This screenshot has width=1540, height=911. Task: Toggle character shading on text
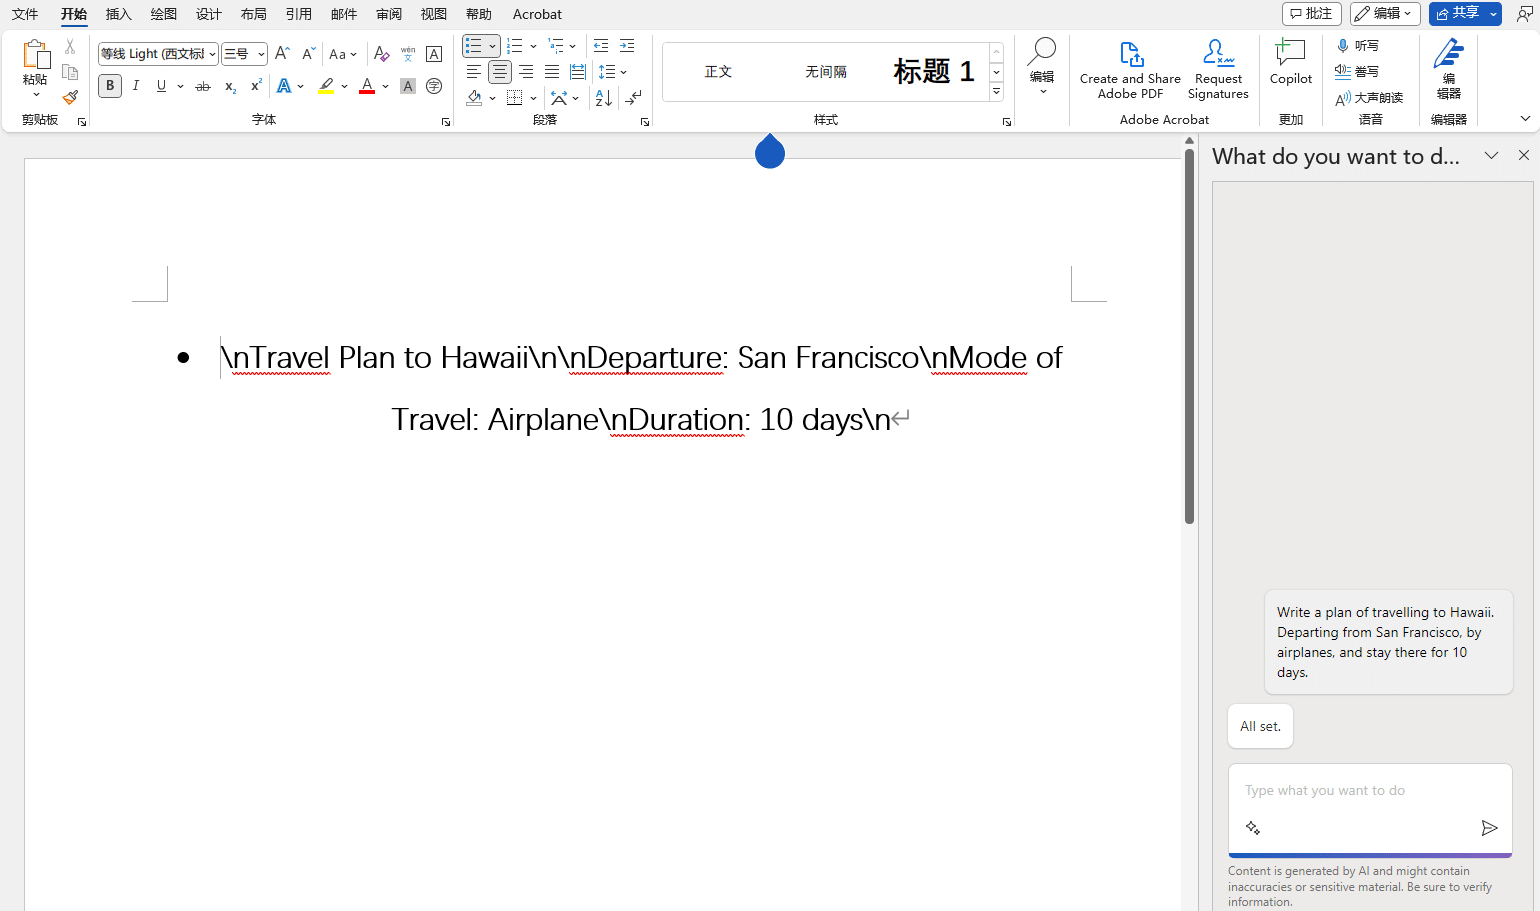408,86
